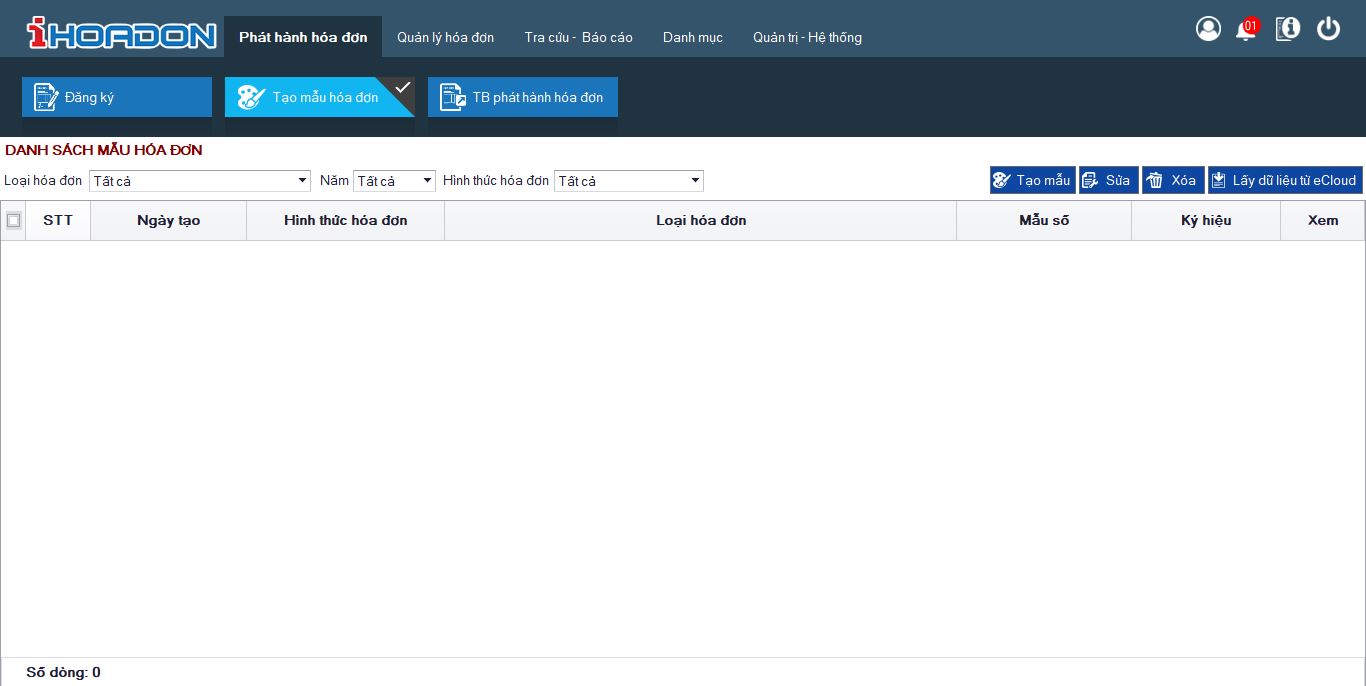The height and width of the screenshot is (686, 1366).
Task: Click the power logout icon
Action: (x=1328, y=29)
